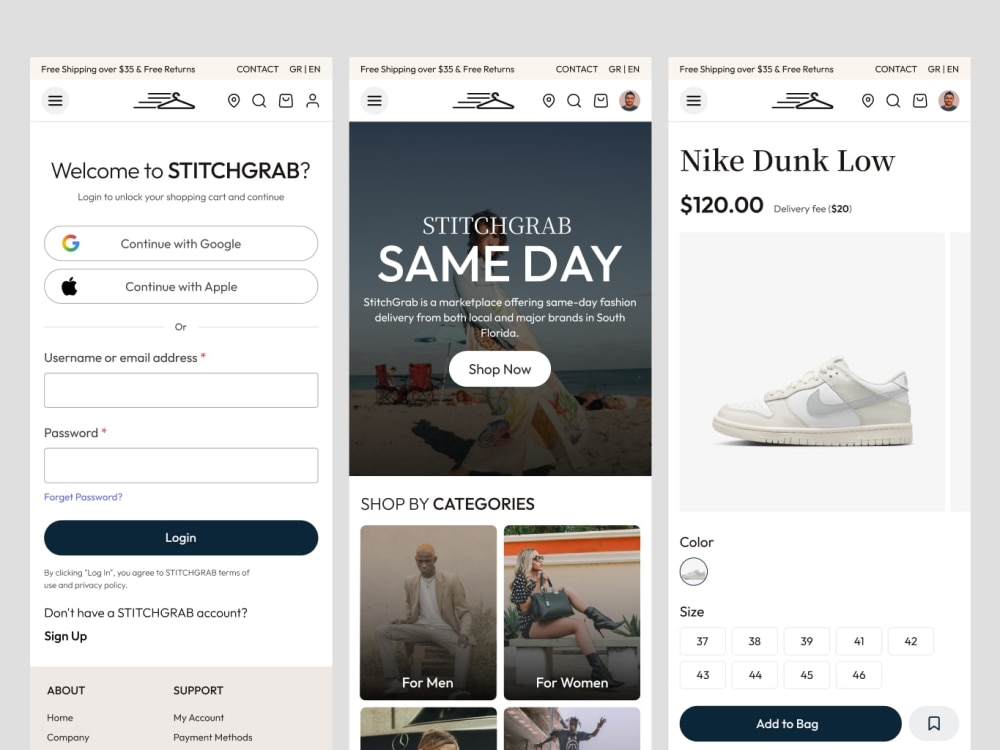1000x750 pixels.
Task: Open hamburger menu on product screen
Action: point(693,101)
